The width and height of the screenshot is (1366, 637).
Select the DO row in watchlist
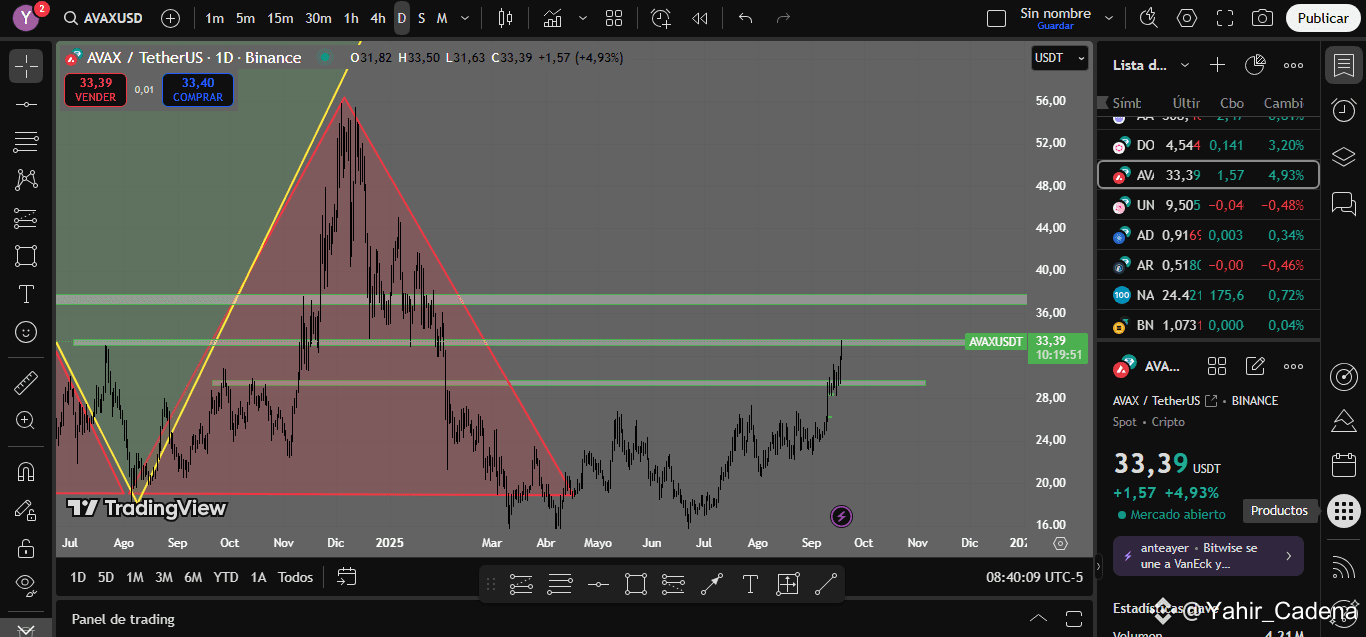[1208, 145]
